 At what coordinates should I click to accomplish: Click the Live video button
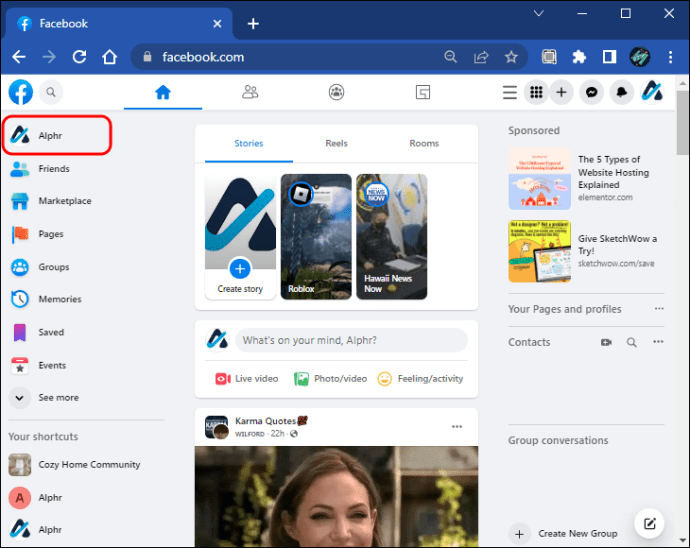tap(247, 379)
